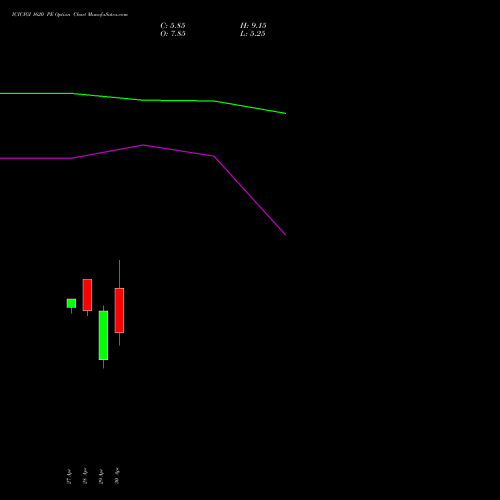Click the high value H: 9.15
Image resolution: width=500 pixels, height=500 pixels.
tap(253, 26)
